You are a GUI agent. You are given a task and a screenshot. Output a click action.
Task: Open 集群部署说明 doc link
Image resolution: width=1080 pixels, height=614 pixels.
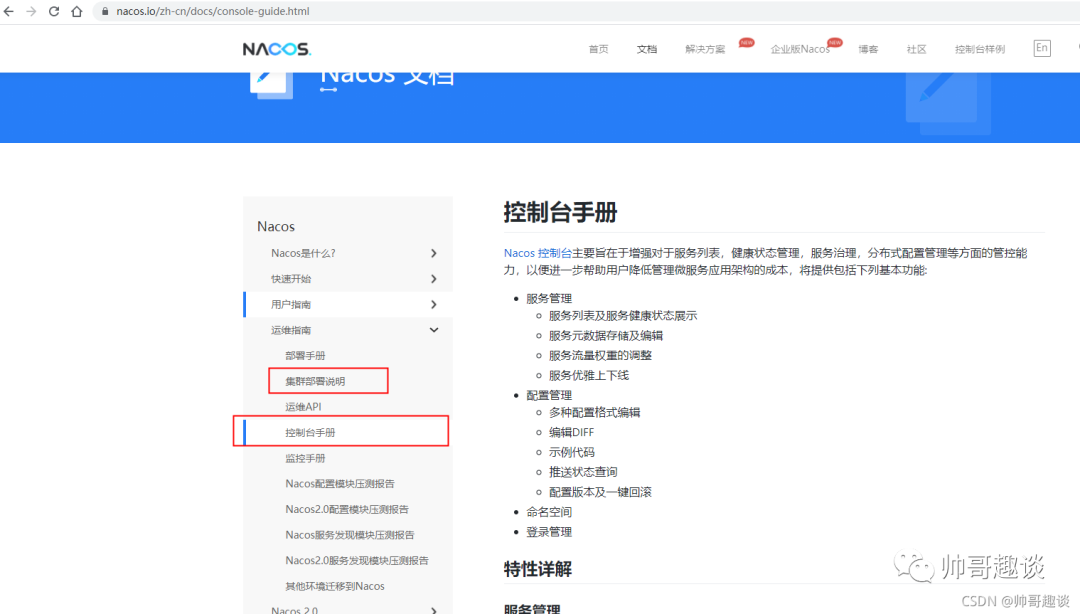coord(315,381)
